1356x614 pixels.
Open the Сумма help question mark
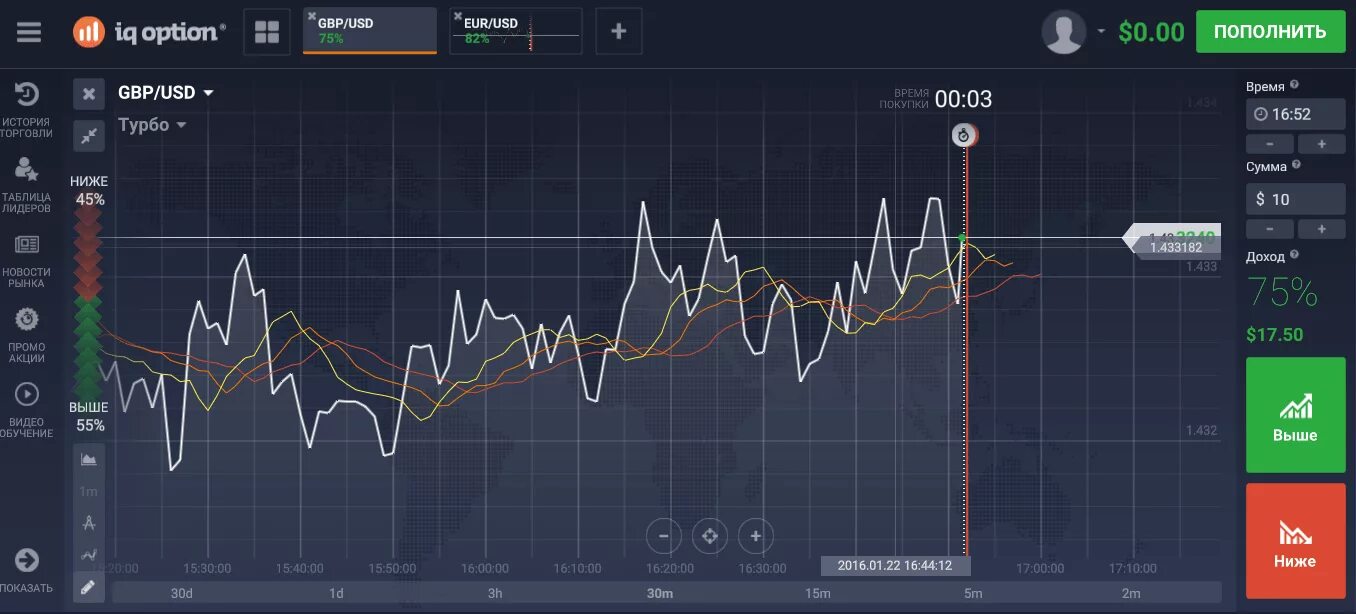tap(1297, 166)
